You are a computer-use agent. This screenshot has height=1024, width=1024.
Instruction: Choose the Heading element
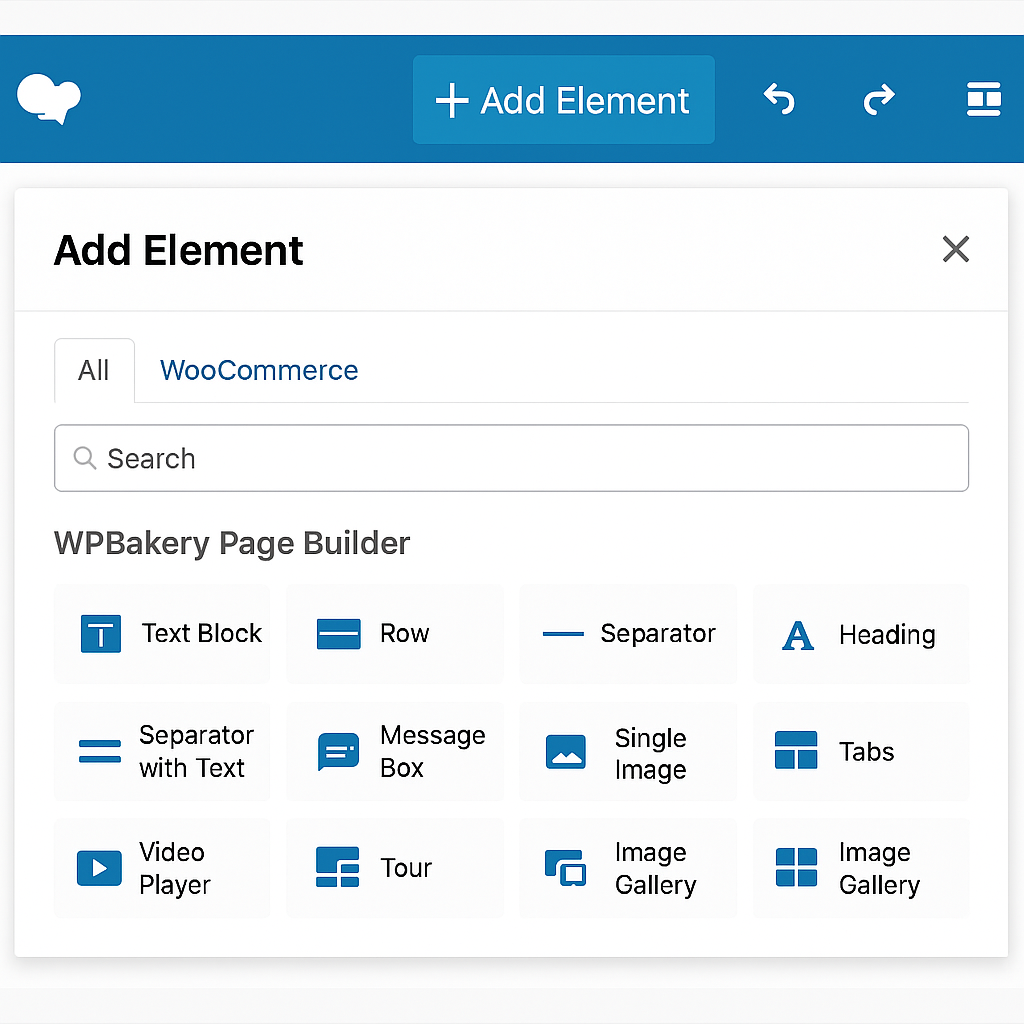point(861,633)
